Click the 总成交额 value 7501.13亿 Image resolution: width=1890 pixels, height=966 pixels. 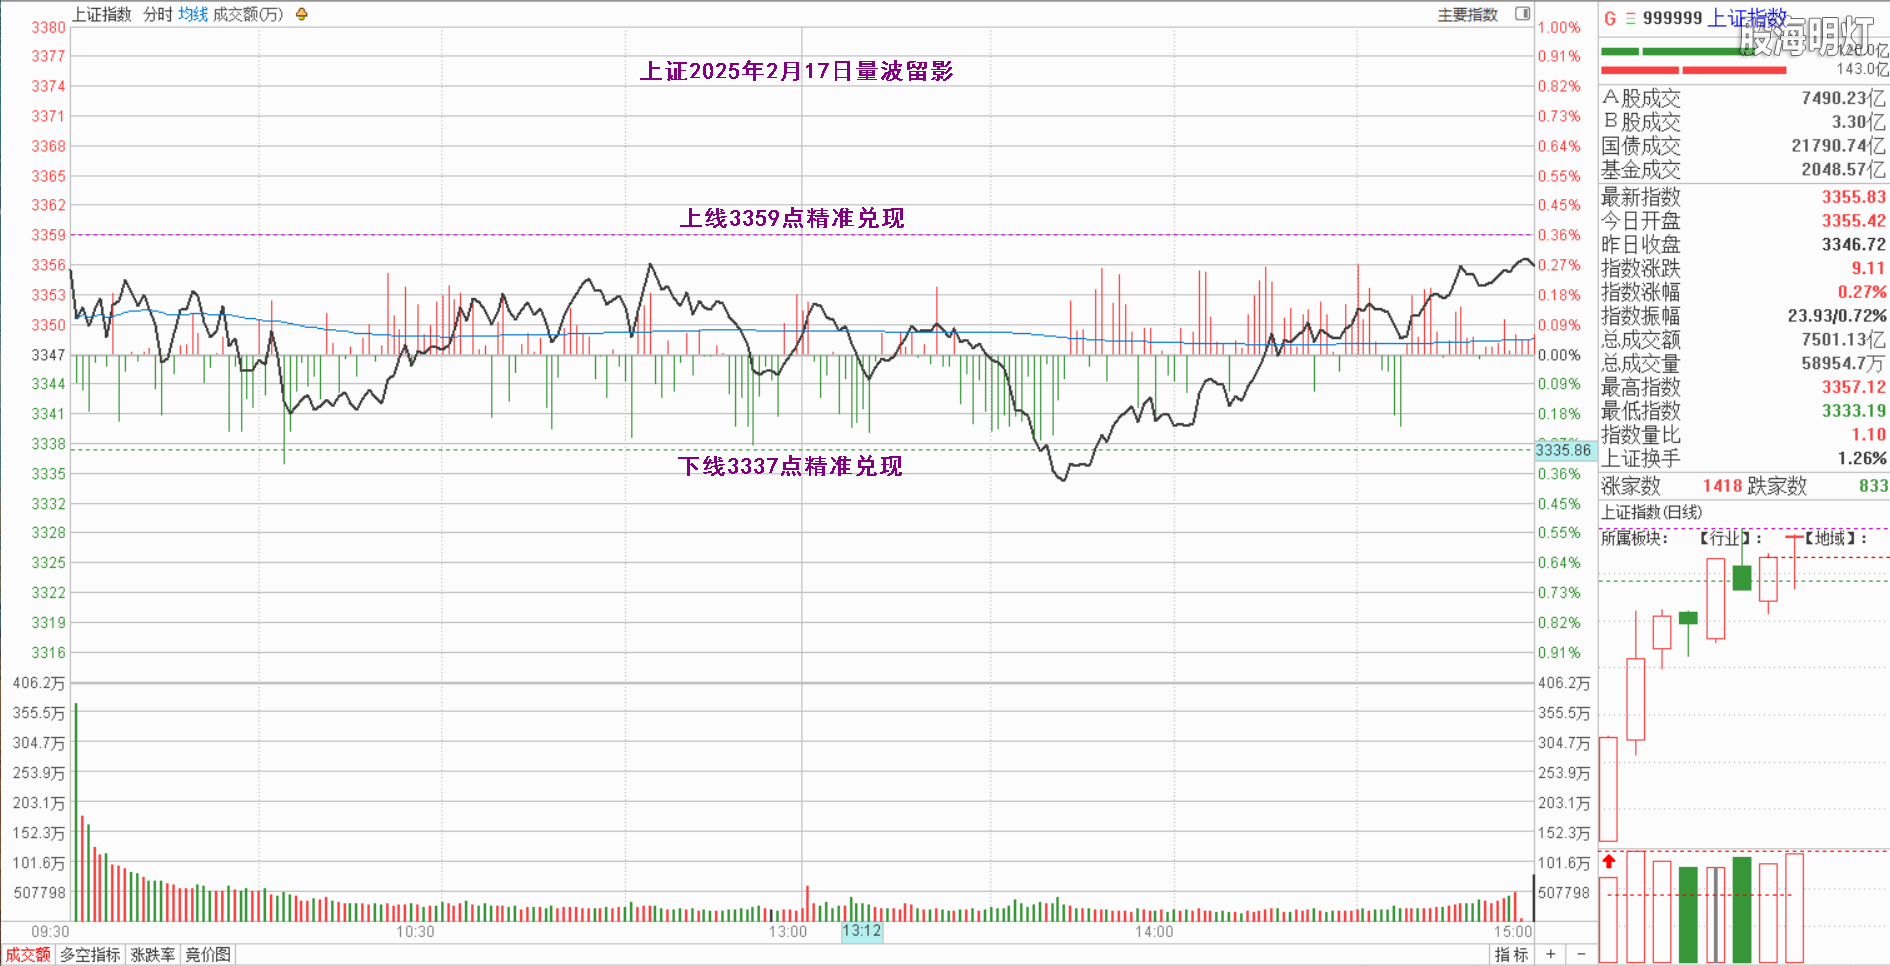[1843, 340]
